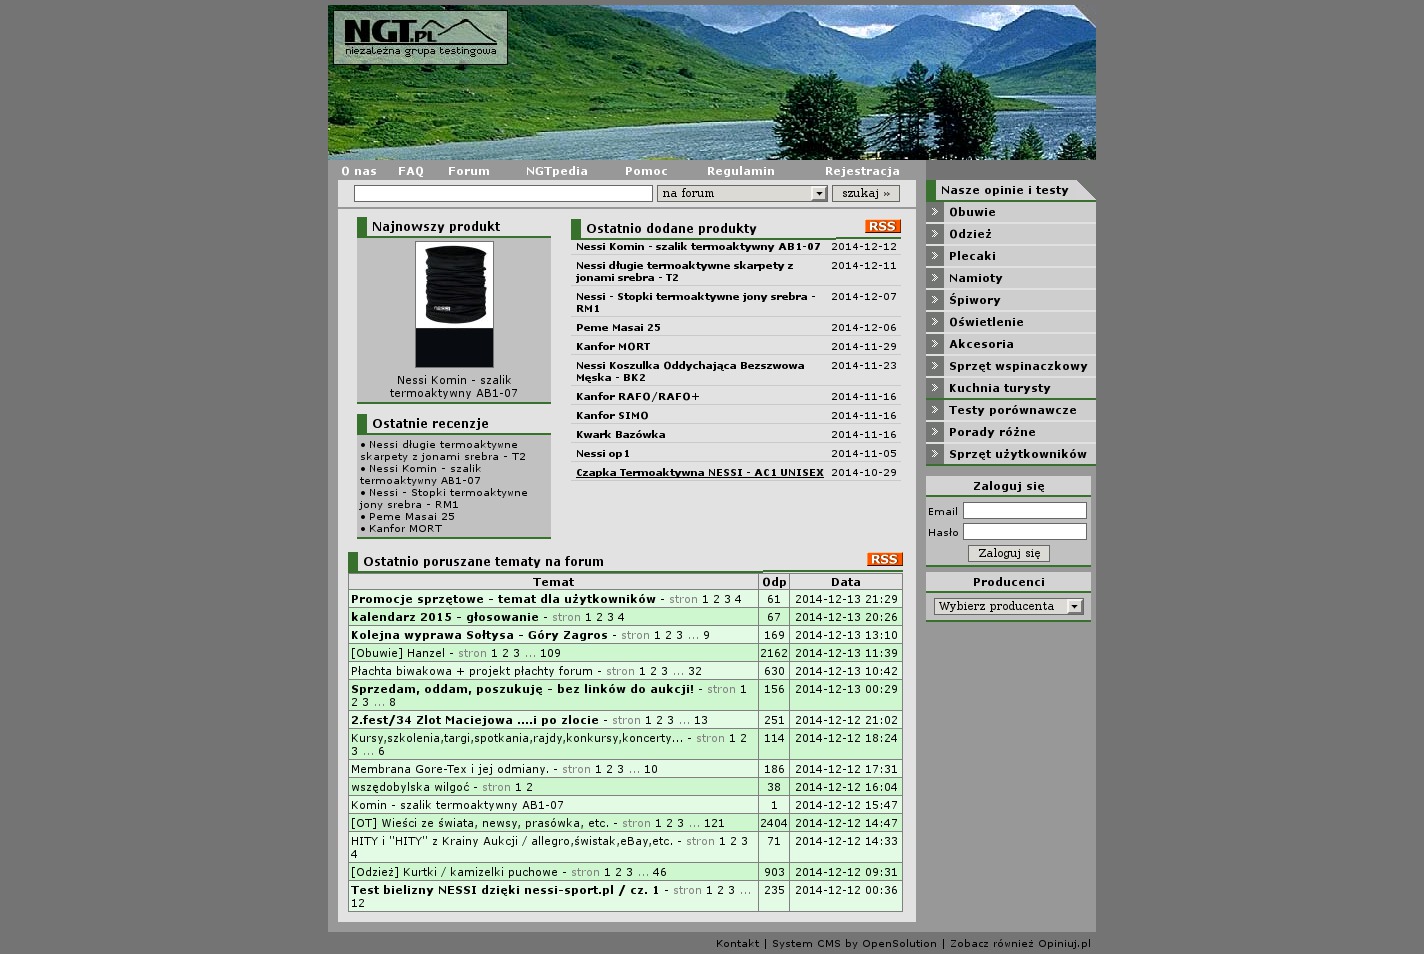Open RSS feed for recently added products
Screen dimensions: 1424x954
[x=882, y=227]
